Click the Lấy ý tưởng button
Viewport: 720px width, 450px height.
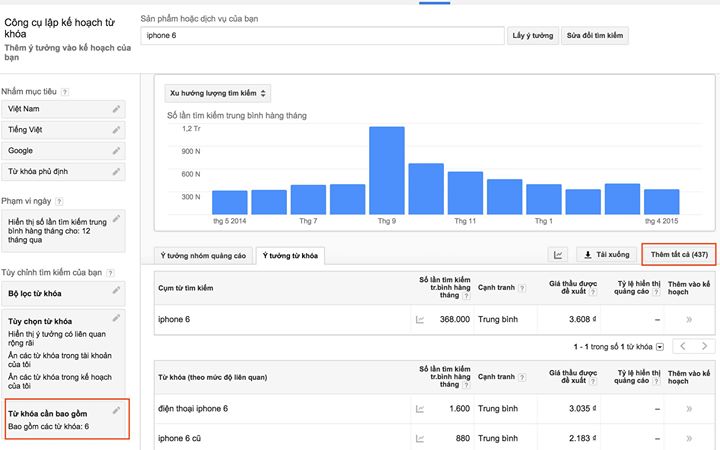tap(533, 35)
